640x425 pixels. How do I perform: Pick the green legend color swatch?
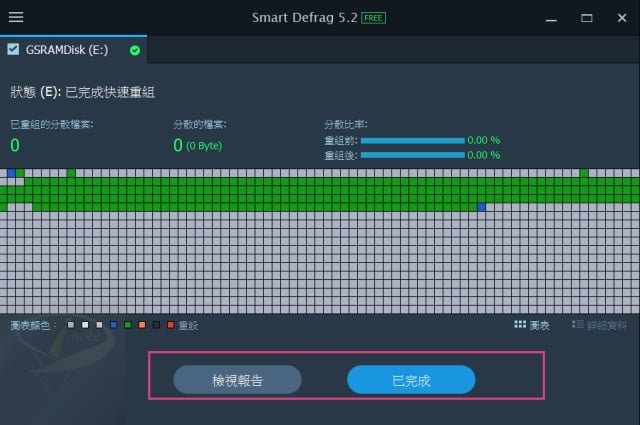coord(128,325)
